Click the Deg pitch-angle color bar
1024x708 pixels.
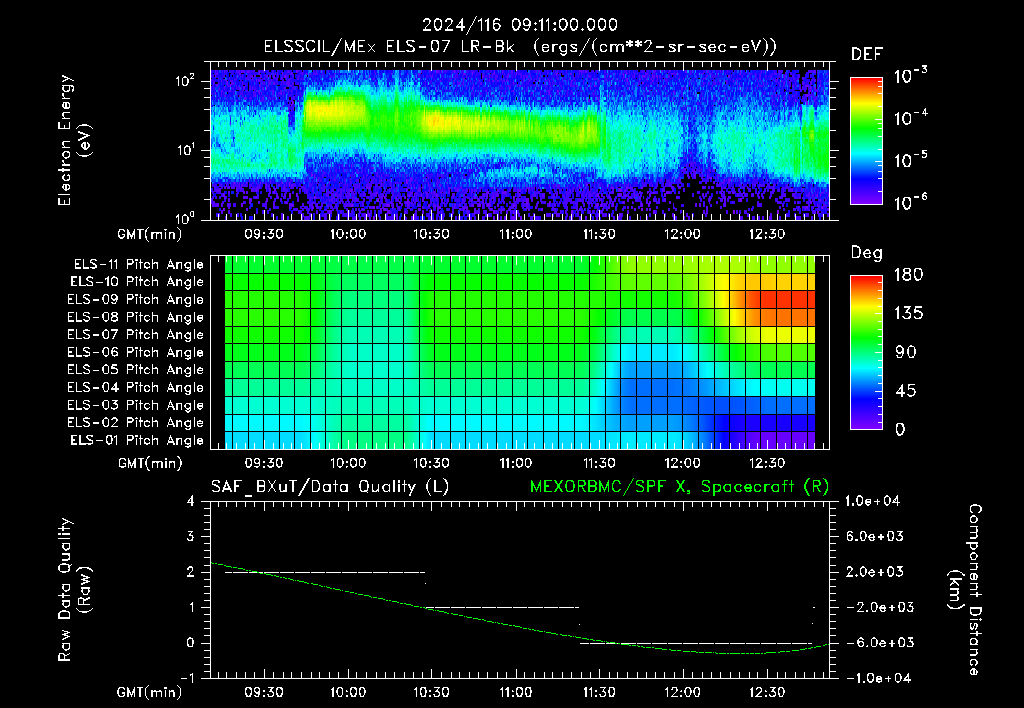(x=866, y=353)
